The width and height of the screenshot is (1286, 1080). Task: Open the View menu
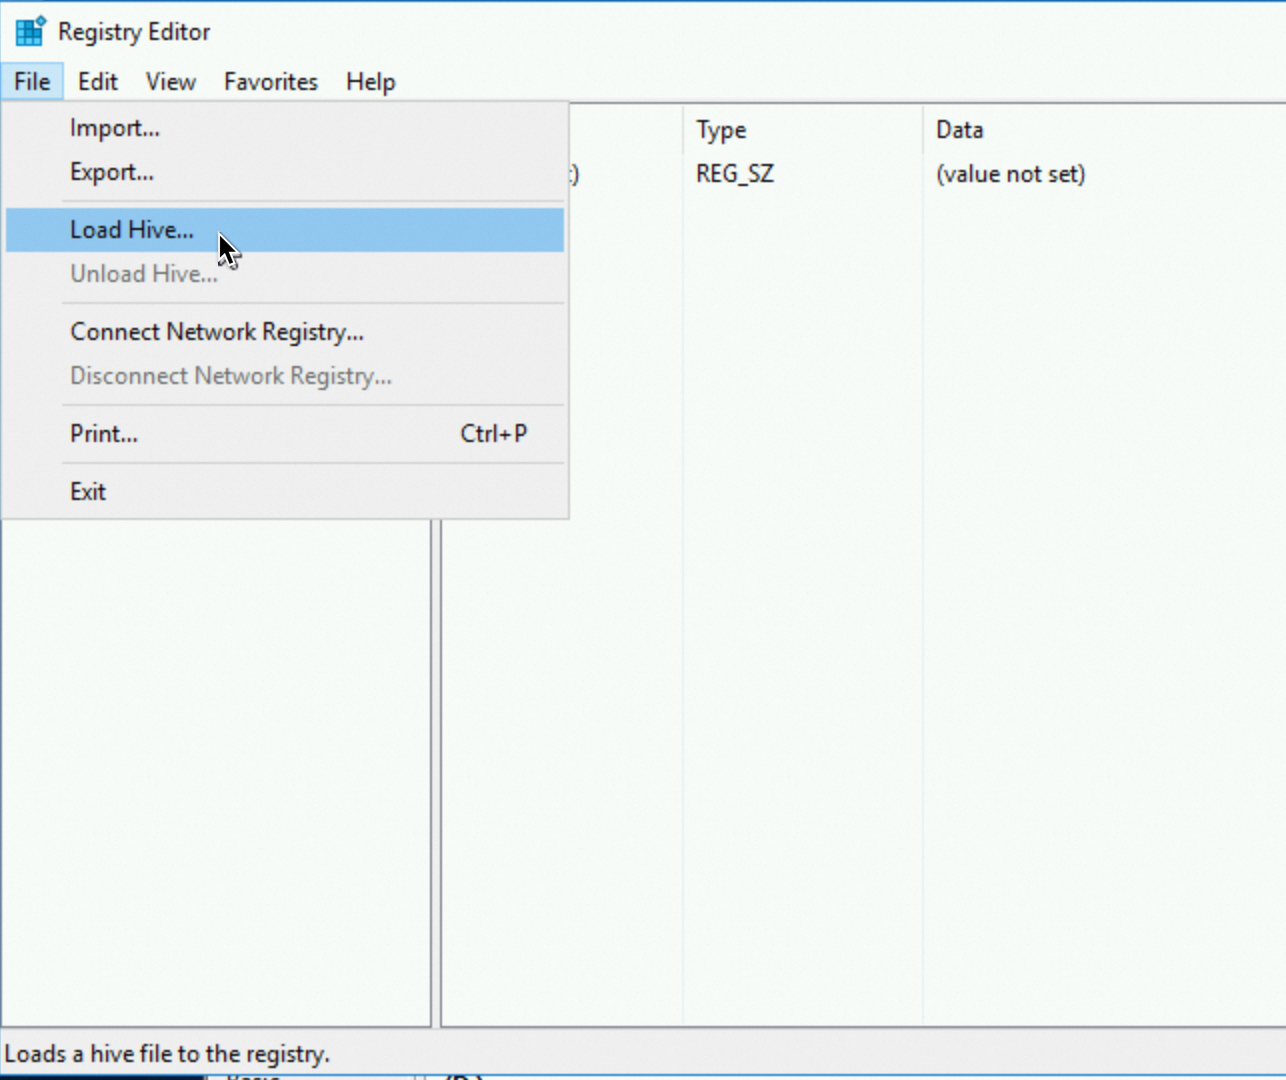(171, 82)
